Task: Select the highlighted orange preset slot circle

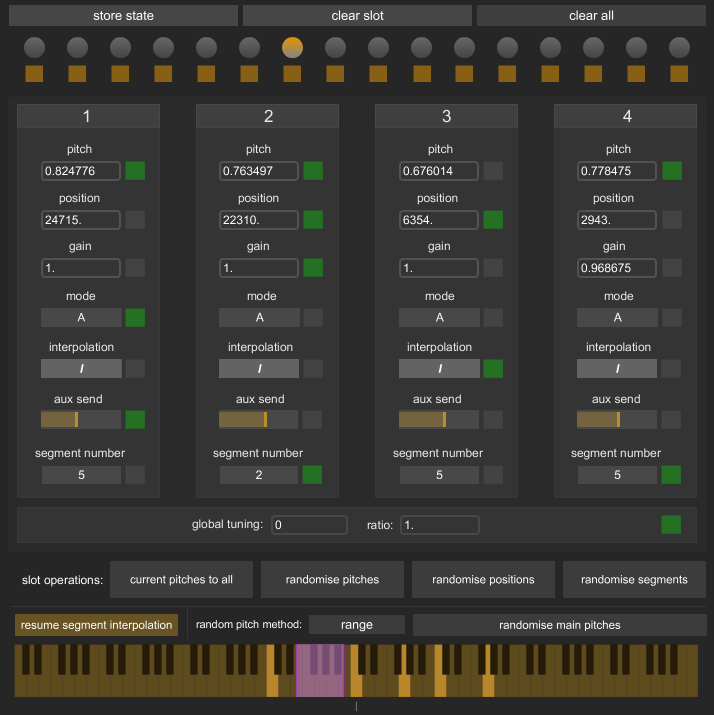Action: [292, 47]
